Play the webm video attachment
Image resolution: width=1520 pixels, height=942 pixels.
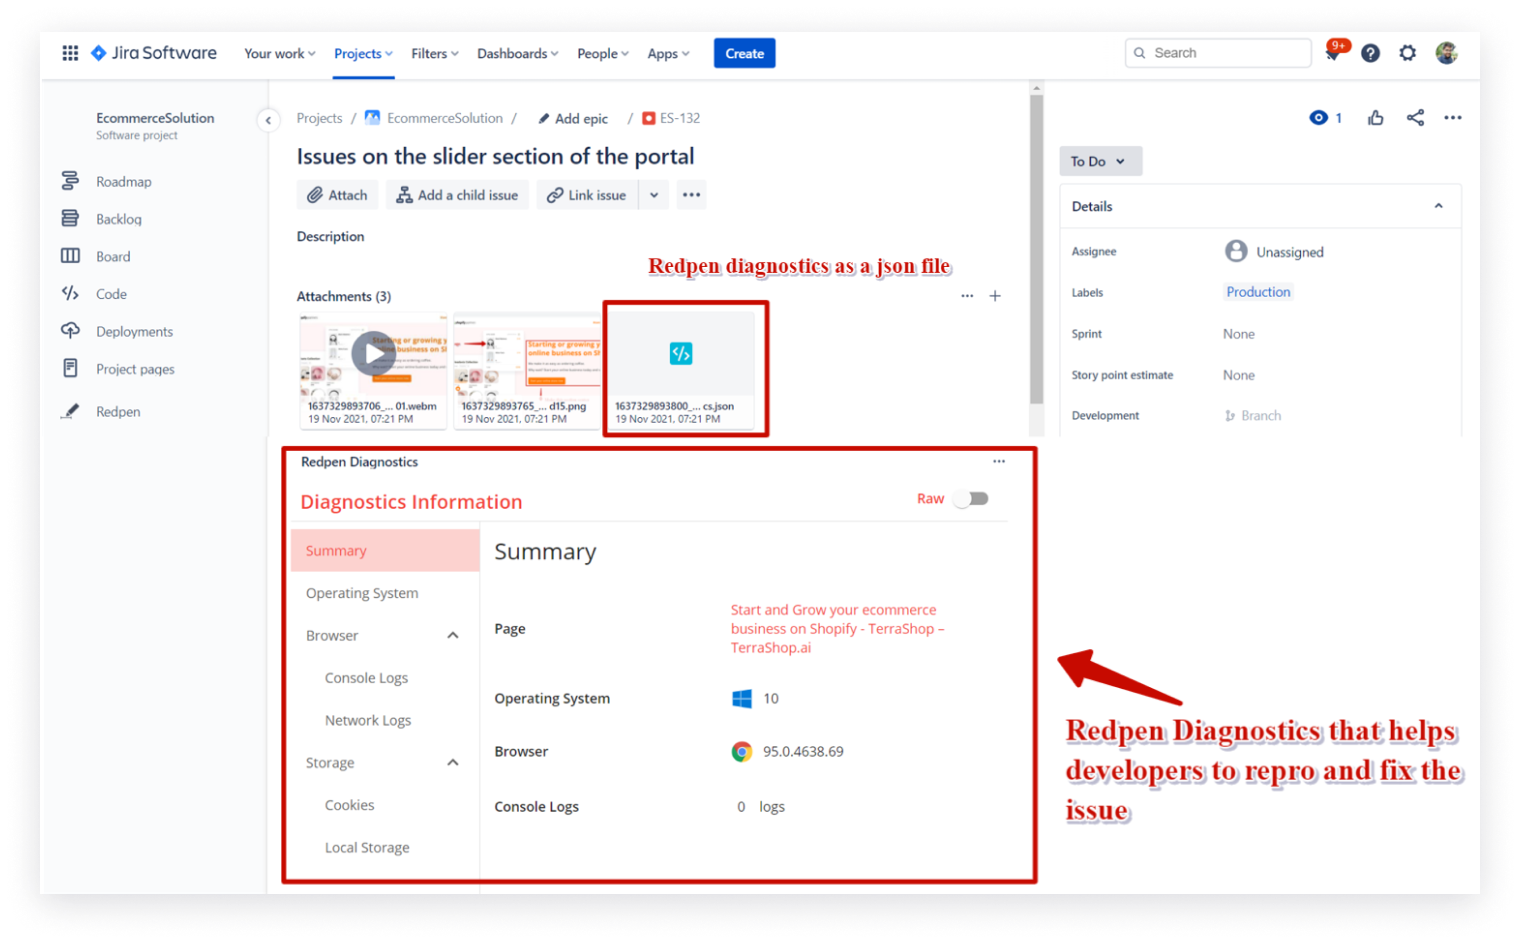click(373, 354)
